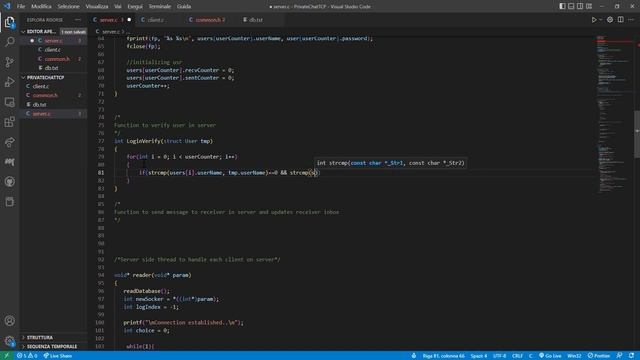Open common.h in PRIVATECHATTCP folder
The width and height of the screenshot is (640, 360).
pos(53,95)
